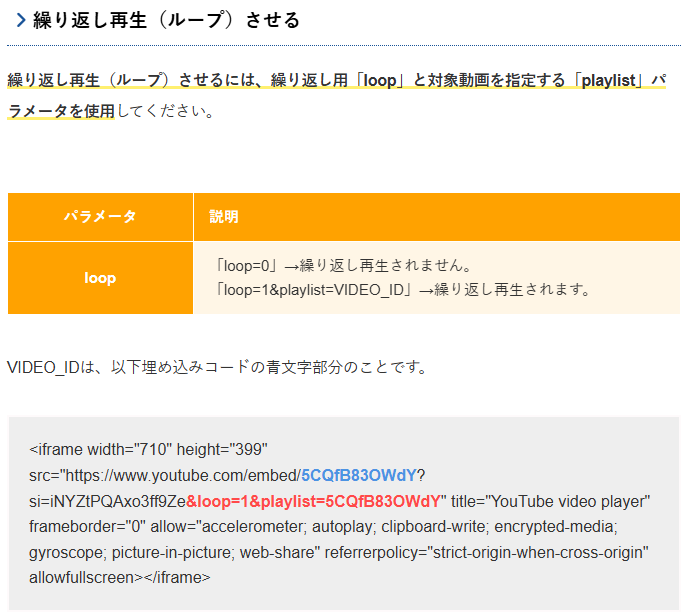Click the ラメータを使用 highlighted text
Screen dimensions: 685x612
pos(61,111)
